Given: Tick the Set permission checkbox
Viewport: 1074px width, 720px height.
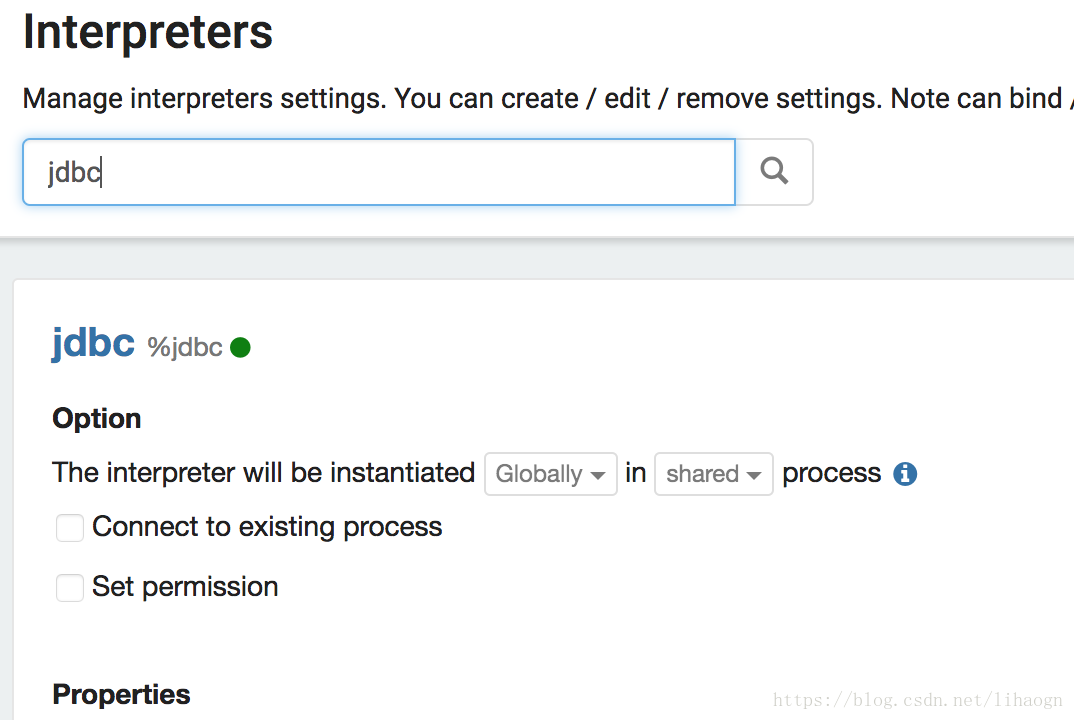Looking at the screenshot, I should (x=70, y=588).
